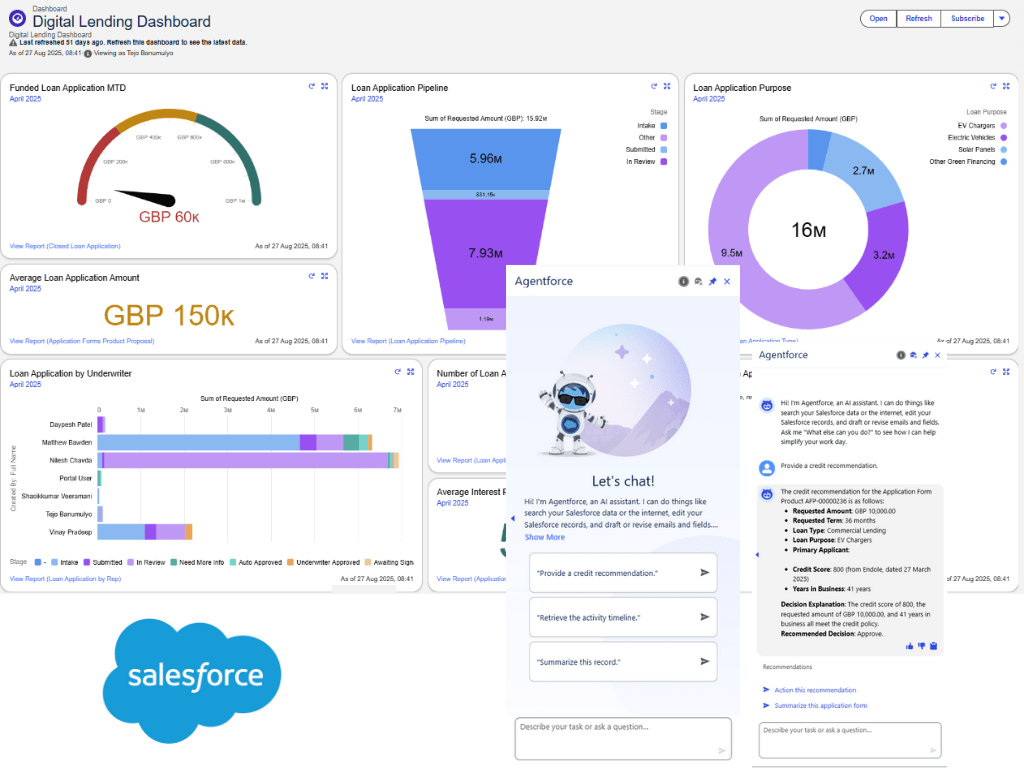Click the dashboard Refresh button

(918, 18)
